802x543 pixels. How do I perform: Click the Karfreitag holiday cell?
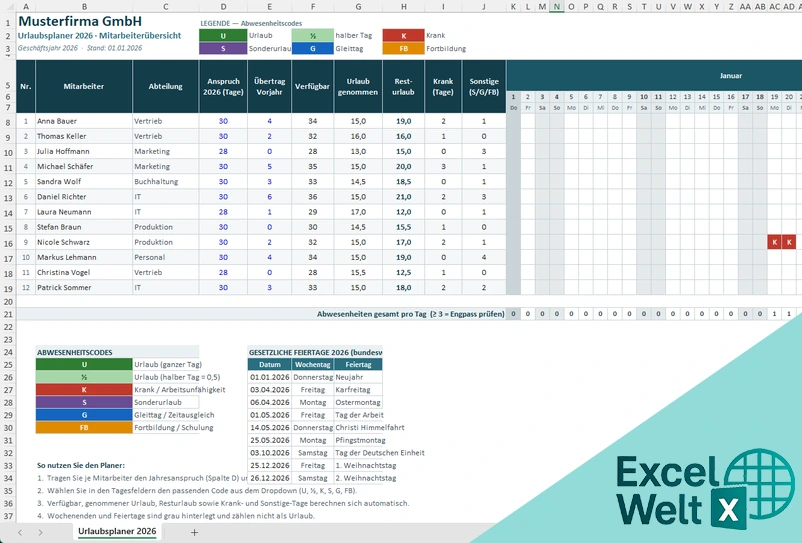click(358, 390)
